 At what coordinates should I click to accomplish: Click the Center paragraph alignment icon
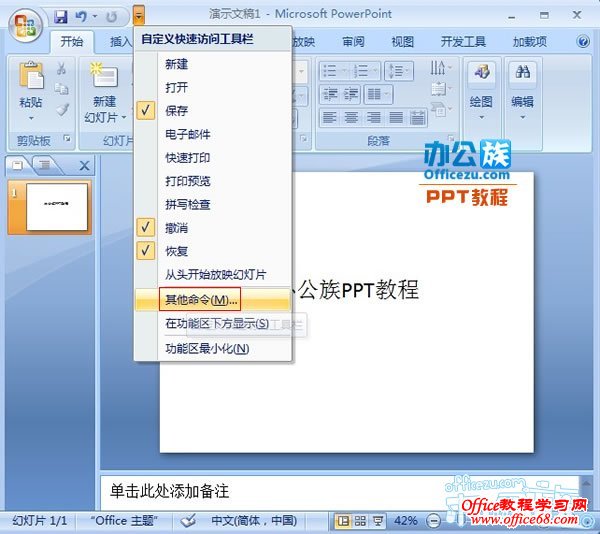click(x=351, y=117)
